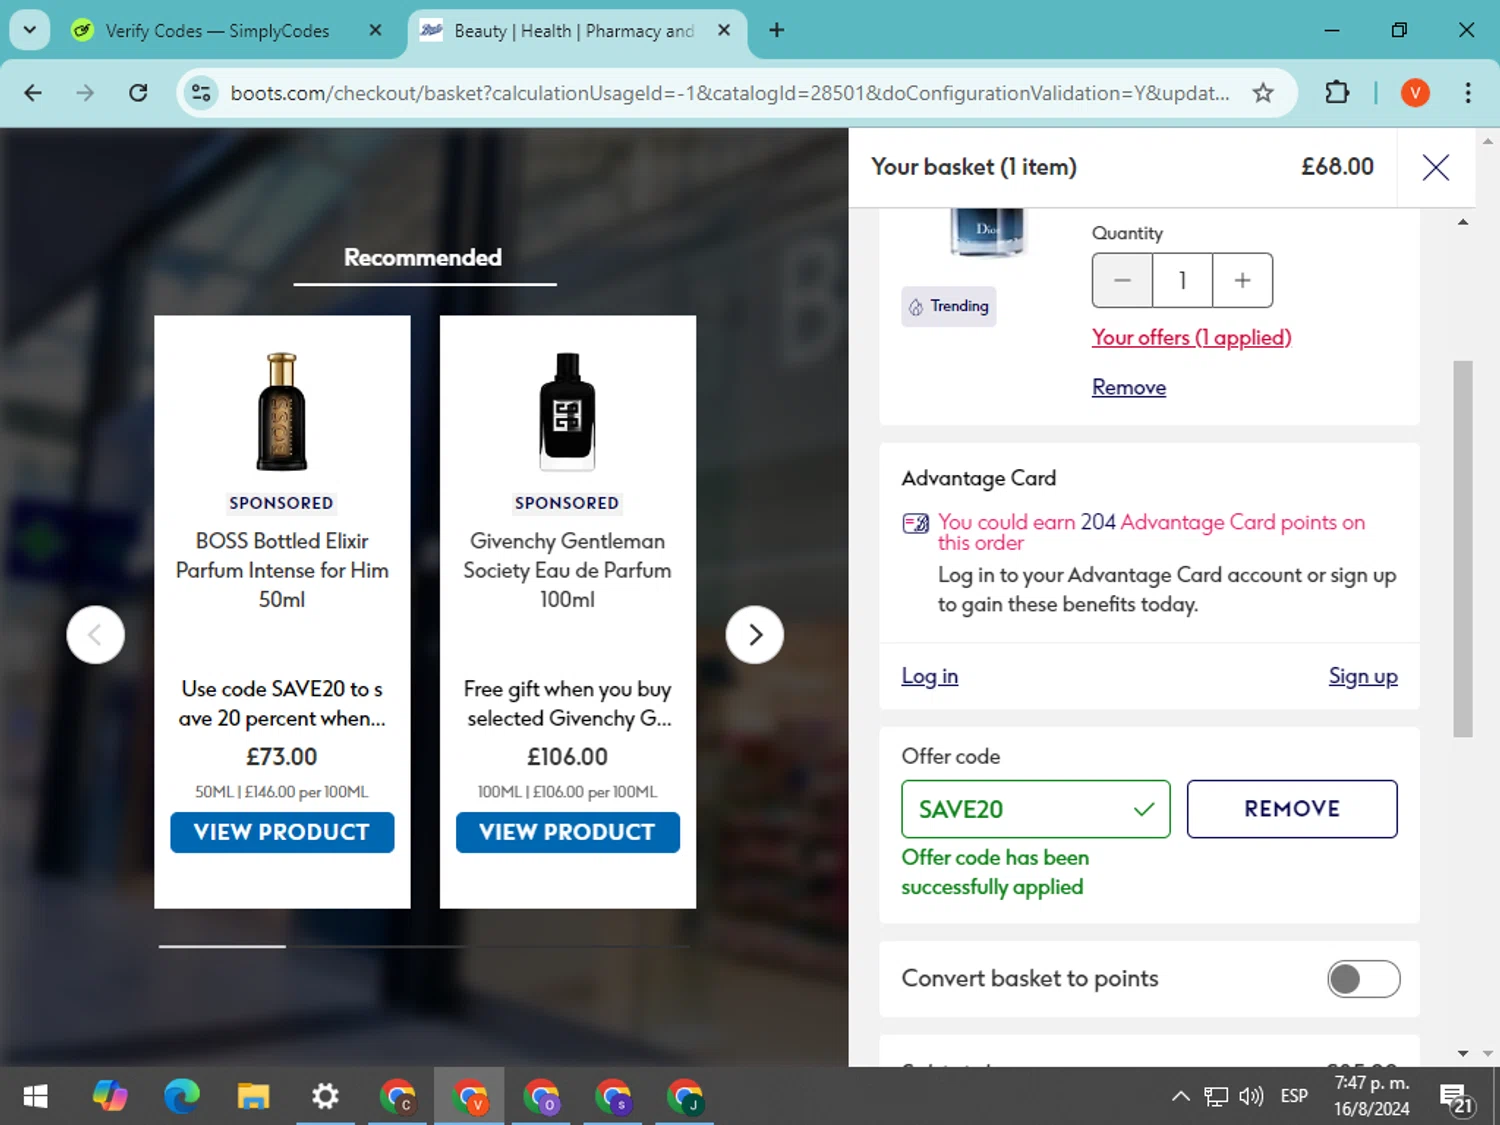This screenshot has width=1500, height=1125.
Task: Click the quantity field showing 1
Action: 1182,280
